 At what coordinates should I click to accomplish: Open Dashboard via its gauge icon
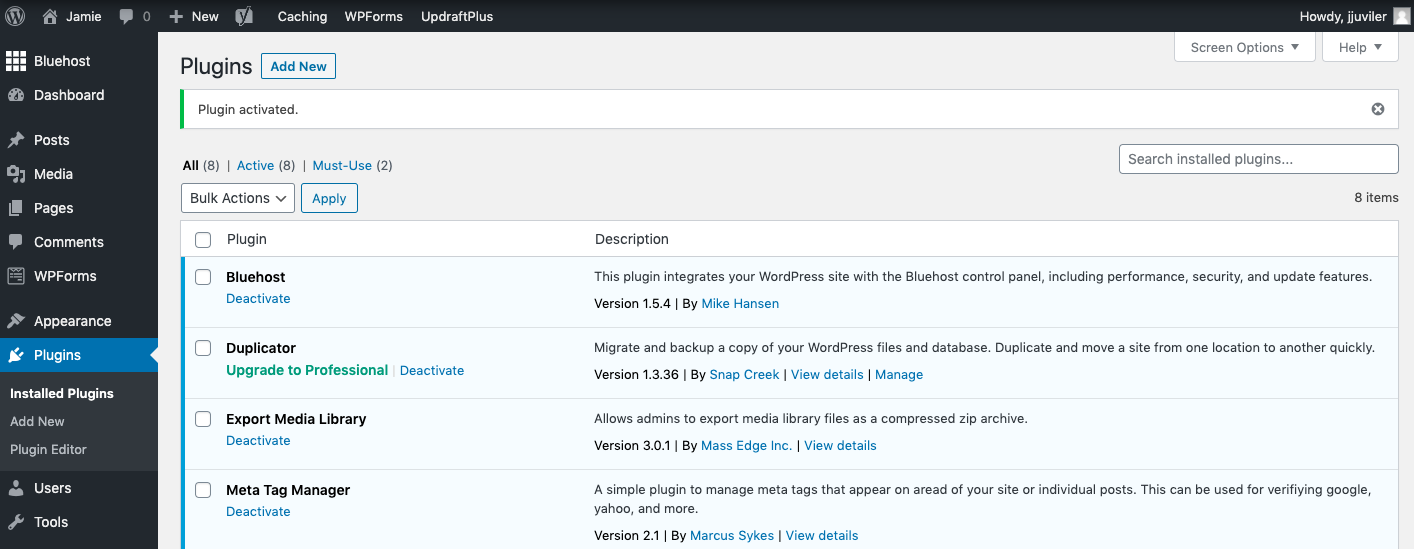pyautogui.click(x=16, y=95)
